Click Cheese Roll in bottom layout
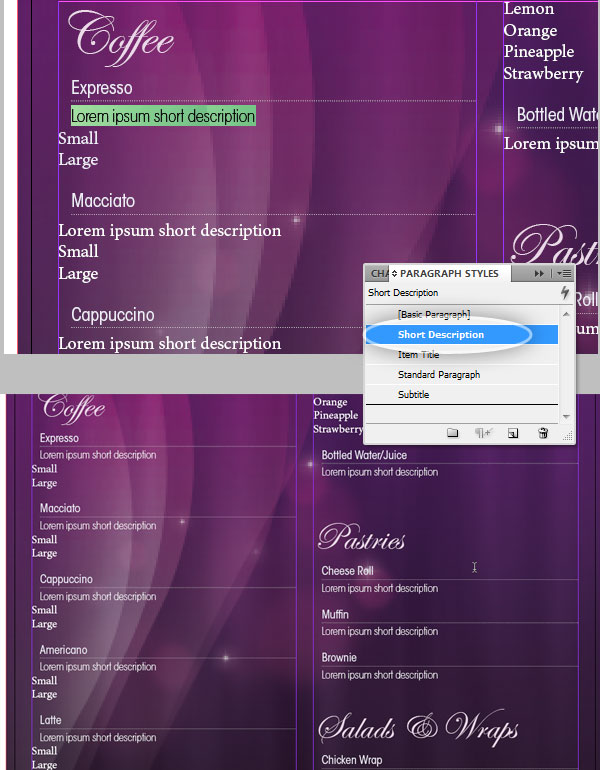The height and width of the screenshot is (770, 600). pyautogui.click(x=347, y=571)
